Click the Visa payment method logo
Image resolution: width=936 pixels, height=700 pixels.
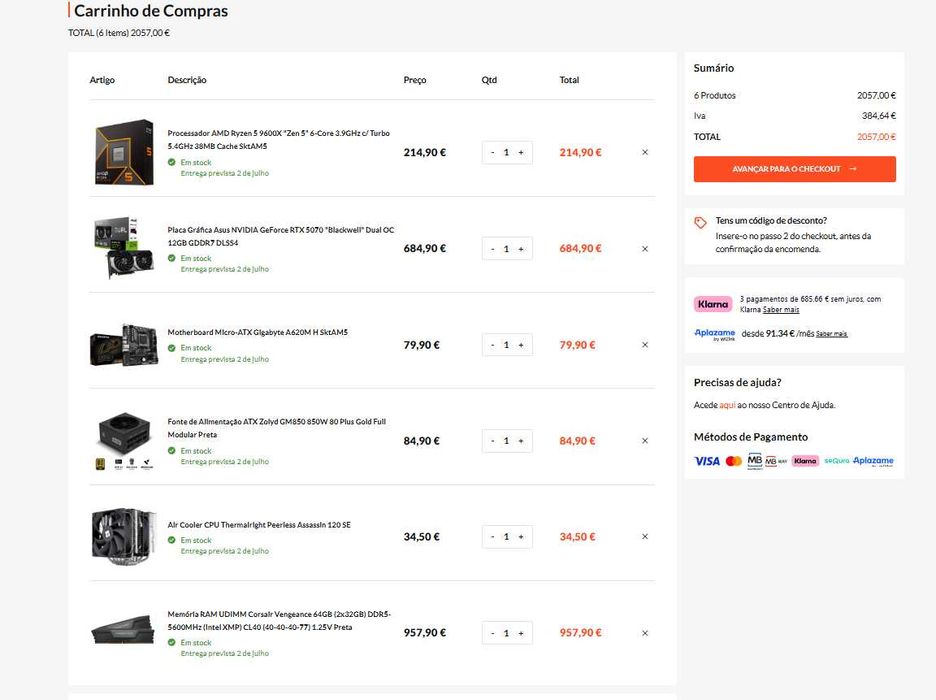pyautogui.click(x=707, y=461)
